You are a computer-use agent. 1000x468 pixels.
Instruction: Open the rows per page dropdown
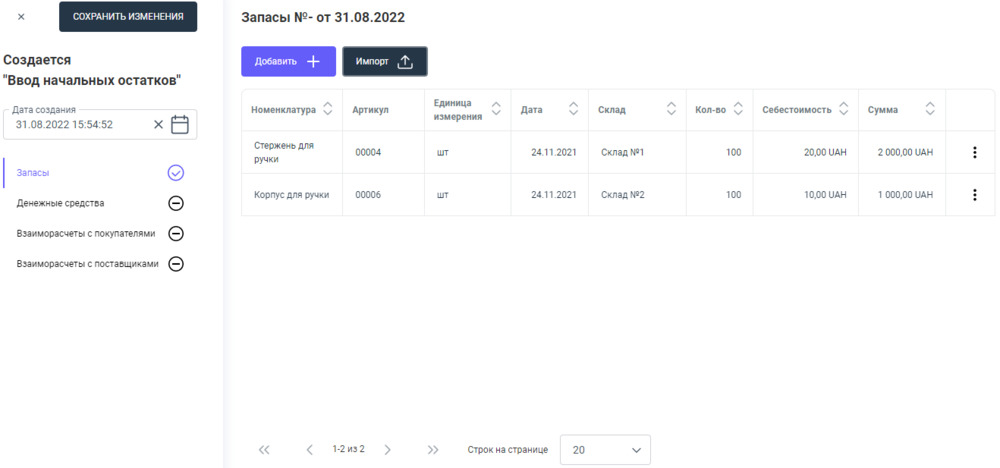[x=605, y=450]
